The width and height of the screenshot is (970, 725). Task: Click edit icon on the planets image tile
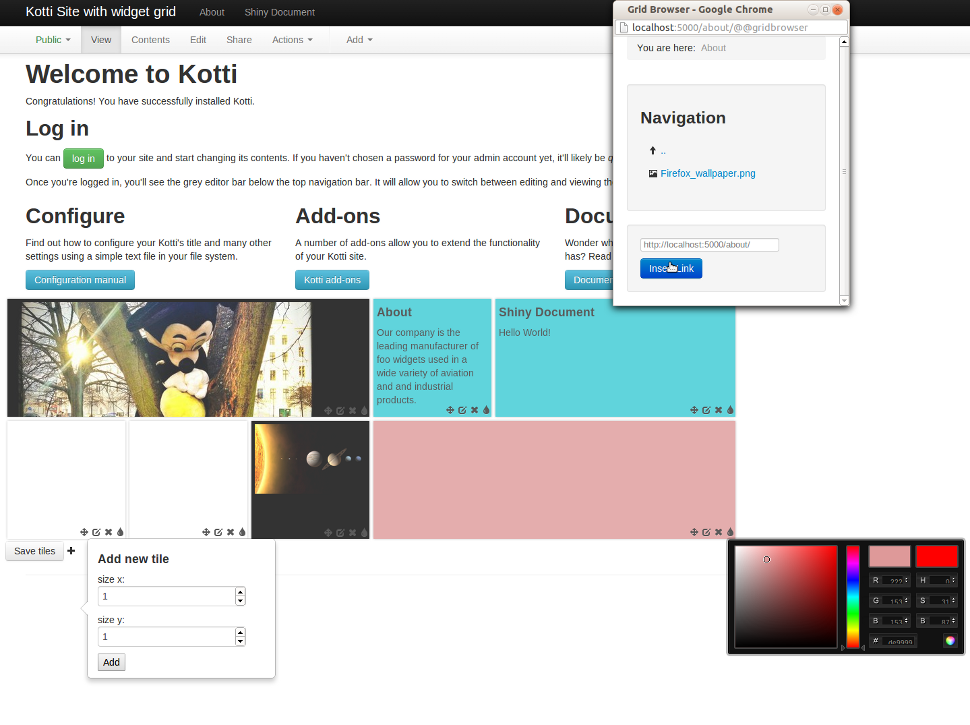tap(340, 533)
